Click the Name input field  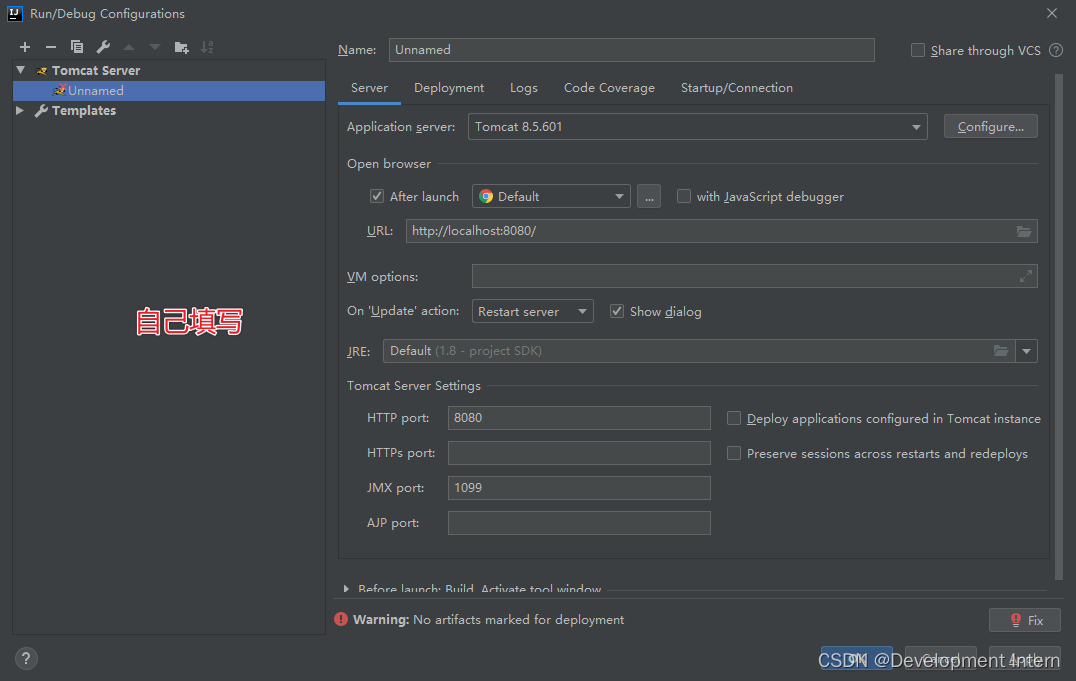point(631,50)
